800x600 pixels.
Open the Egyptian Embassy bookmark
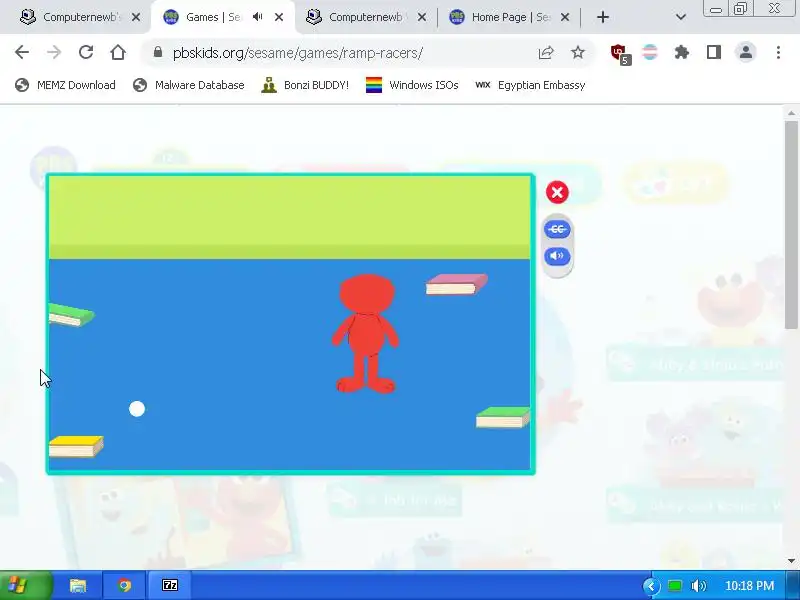coord(530,85)
